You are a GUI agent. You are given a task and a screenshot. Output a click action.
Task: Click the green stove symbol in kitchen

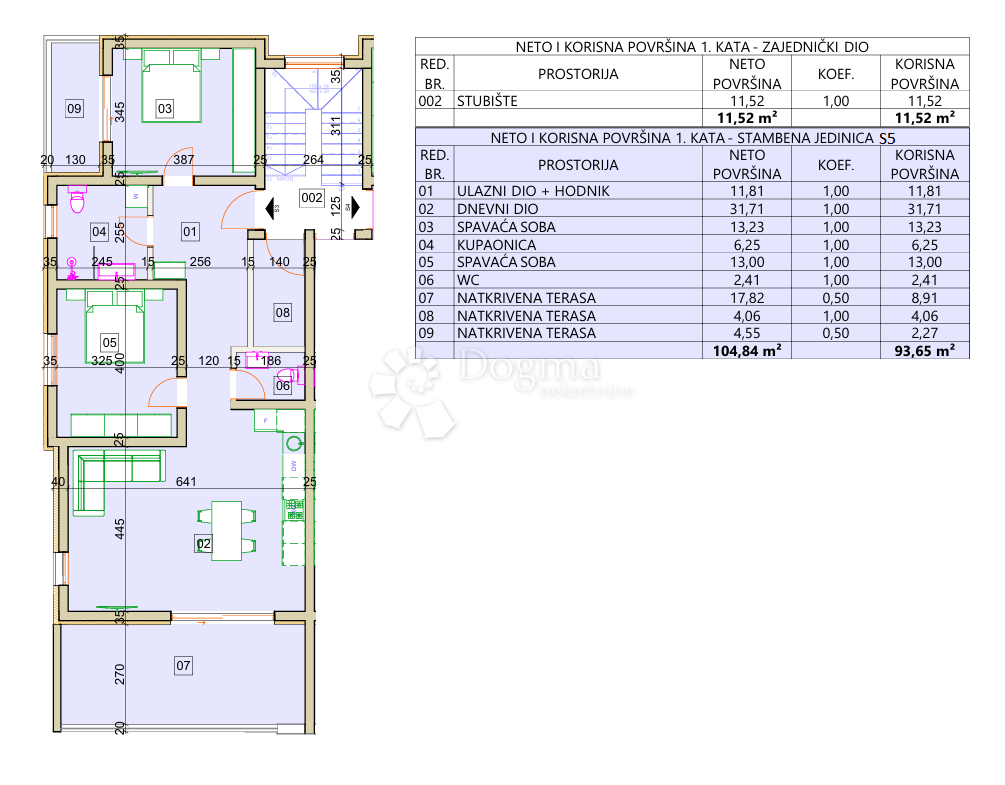294,511
